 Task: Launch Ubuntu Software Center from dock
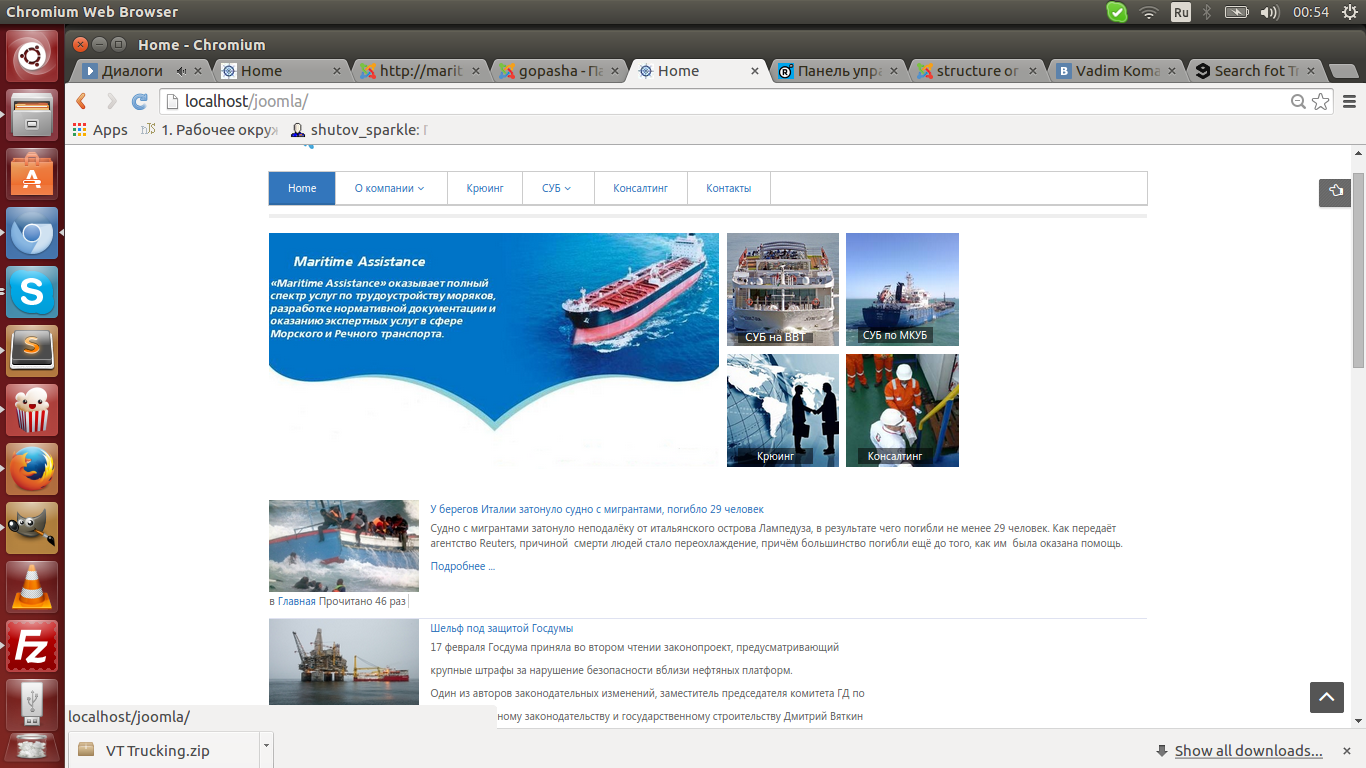click(33, 174)
